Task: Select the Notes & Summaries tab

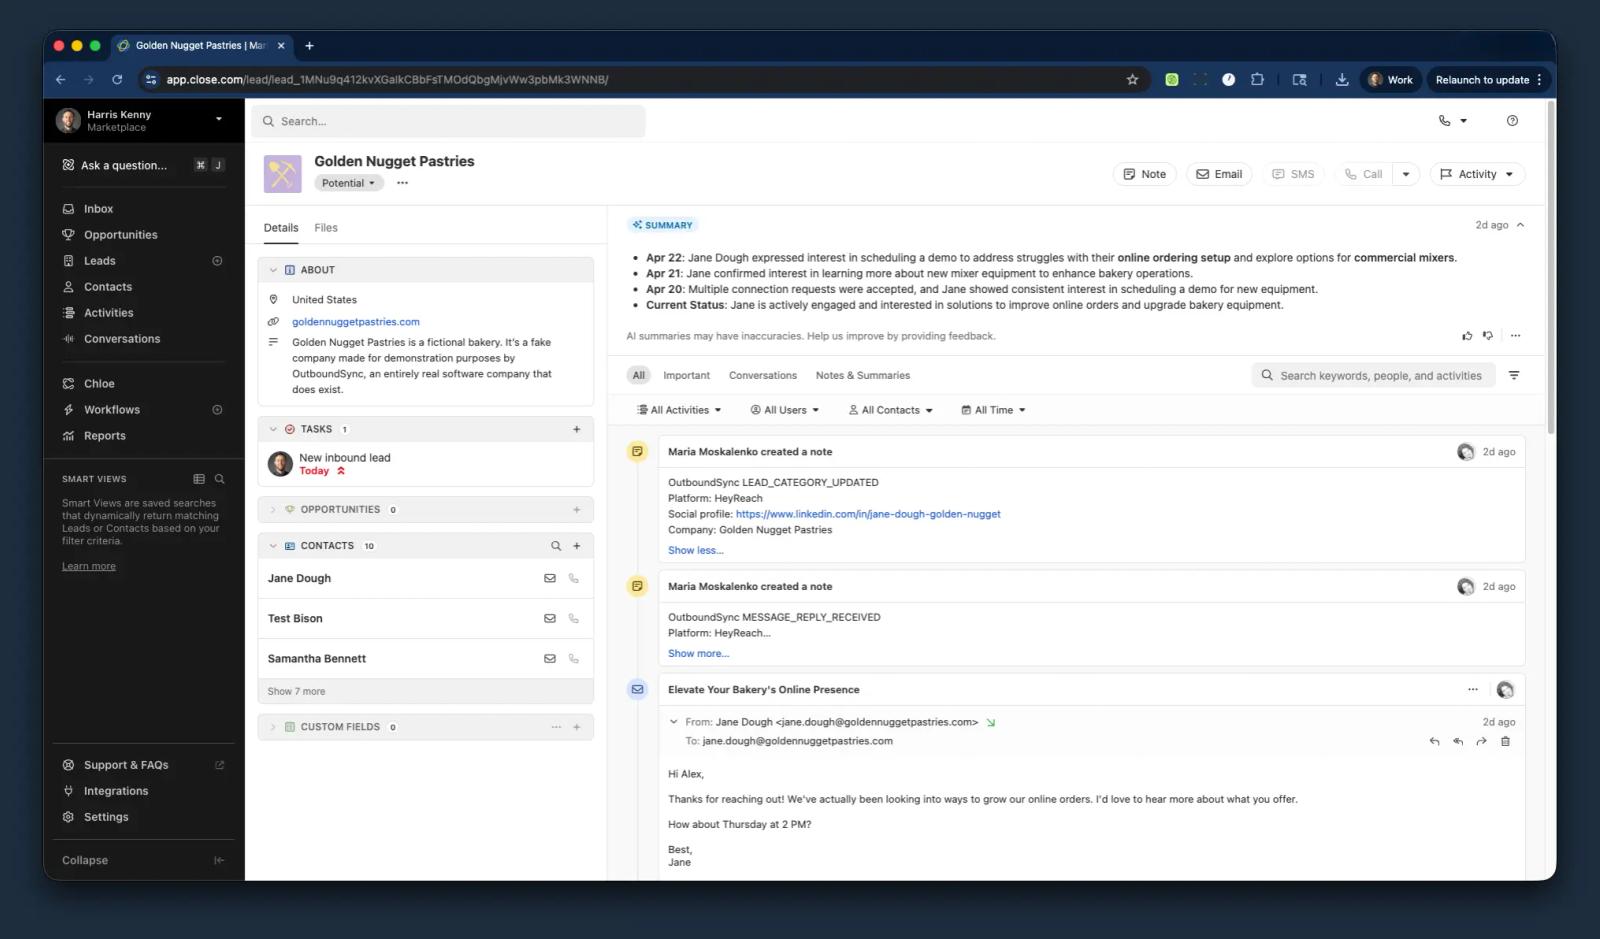Action: pos(862,376)
